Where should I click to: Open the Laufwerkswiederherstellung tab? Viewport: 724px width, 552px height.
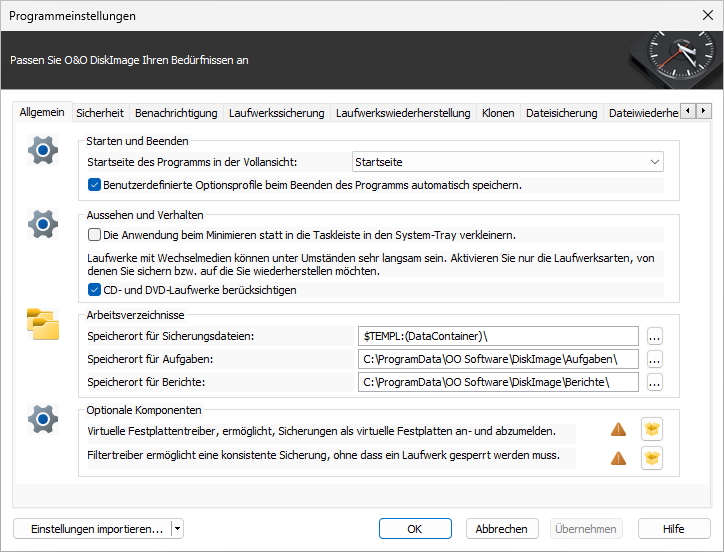403,113
